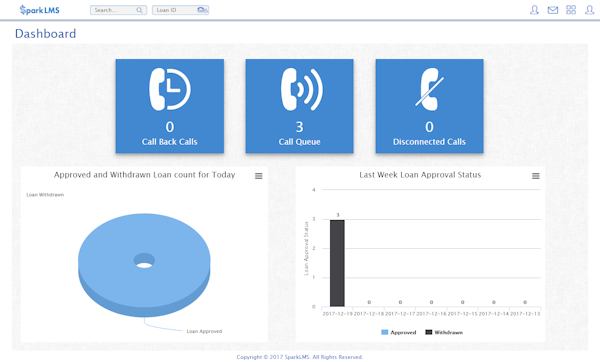Open the mail envelope icon
This screenshot has height=362, width=600.
tap(553, 10)
